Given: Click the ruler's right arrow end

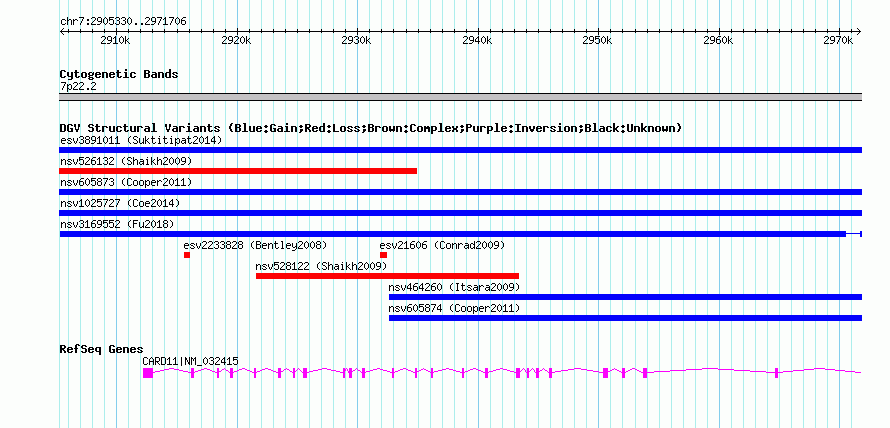Looking at the screenshot, I should click(x=859, y=31).
